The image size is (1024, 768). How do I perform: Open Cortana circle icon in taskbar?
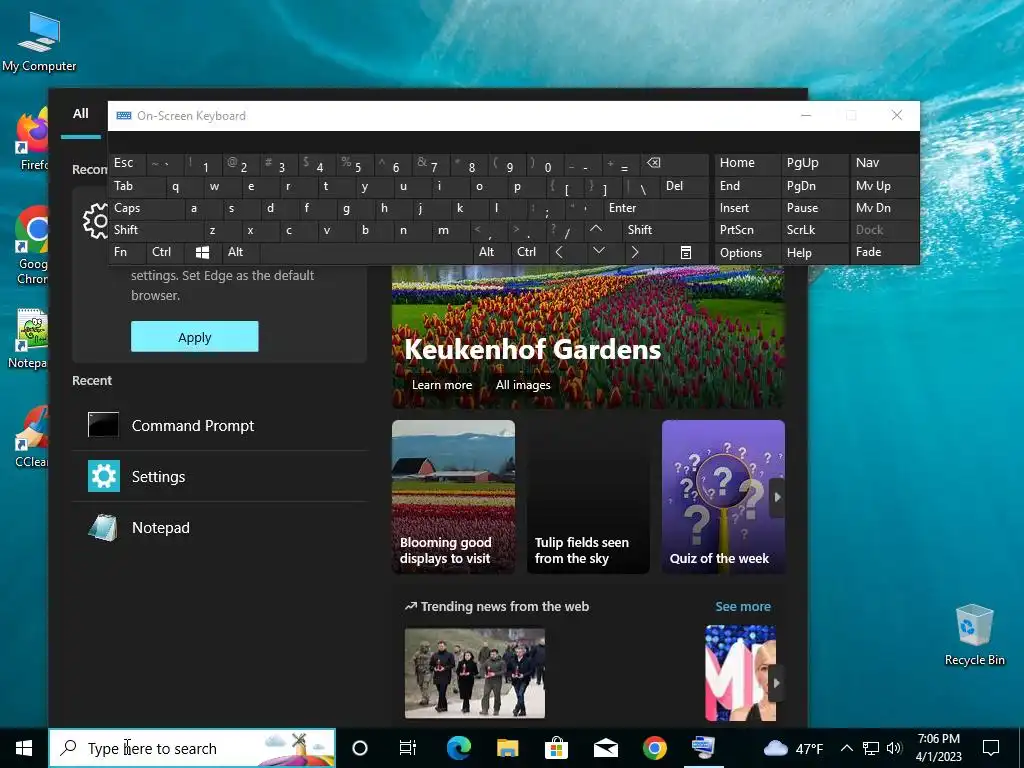click(x=360, y=748)
